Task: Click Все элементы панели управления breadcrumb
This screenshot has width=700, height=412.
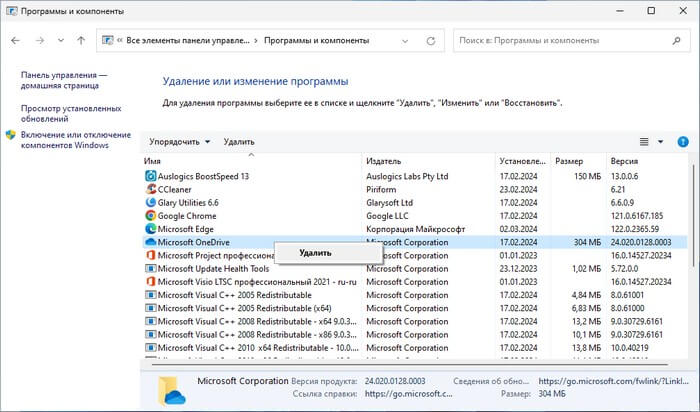Action: [x=188, y=41]
